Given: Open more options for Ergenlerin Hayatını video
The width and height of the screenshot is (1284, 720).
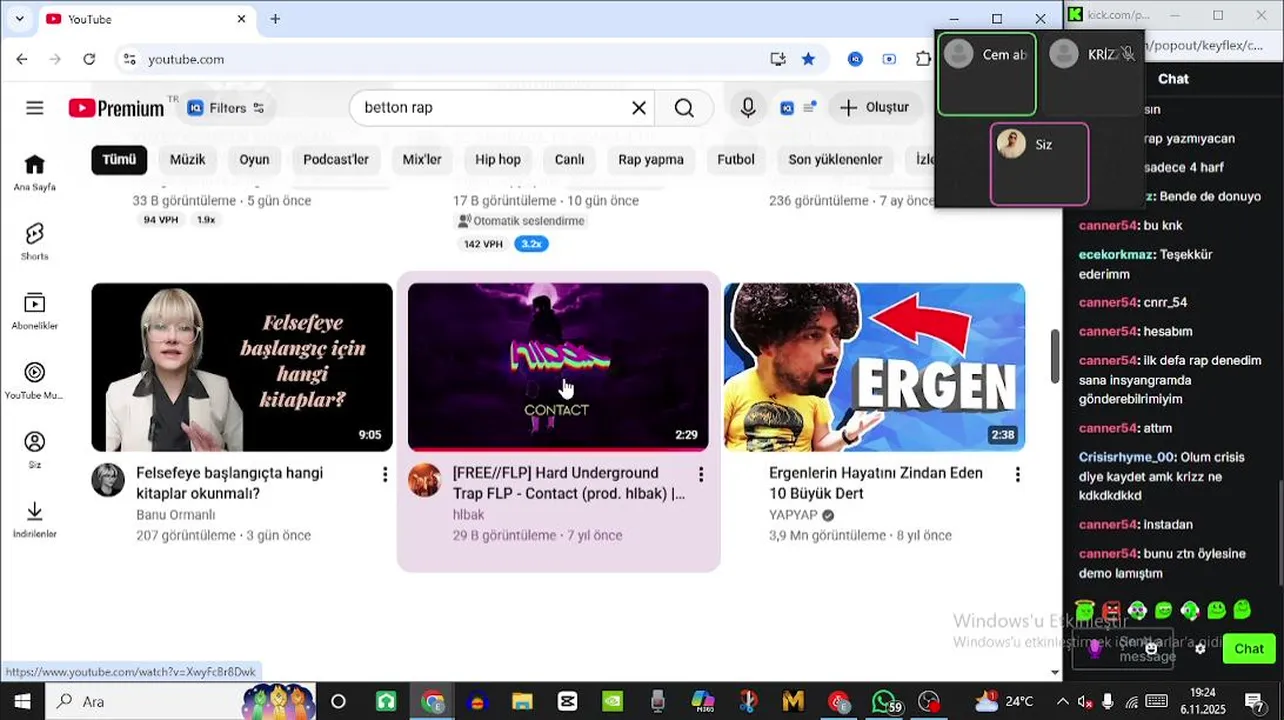Looking at the screenshot, I should pos(1018,474).
